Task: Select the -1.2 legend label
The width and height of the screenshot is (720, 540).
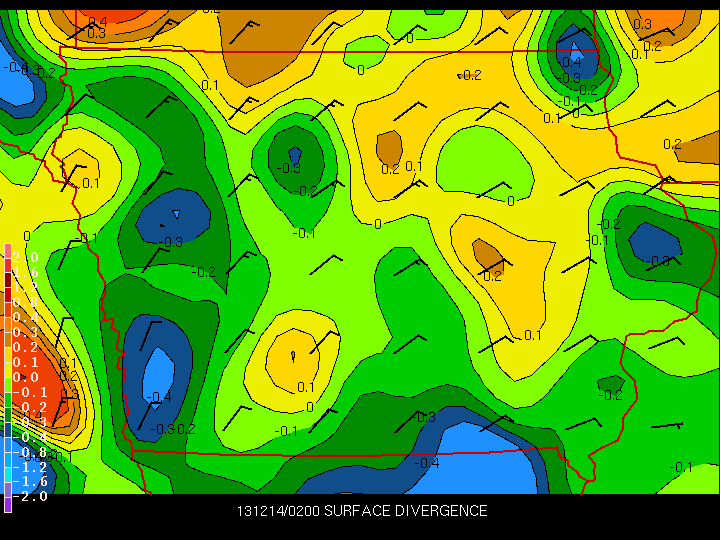Action: pyautogui.click(x=32, y=466)
